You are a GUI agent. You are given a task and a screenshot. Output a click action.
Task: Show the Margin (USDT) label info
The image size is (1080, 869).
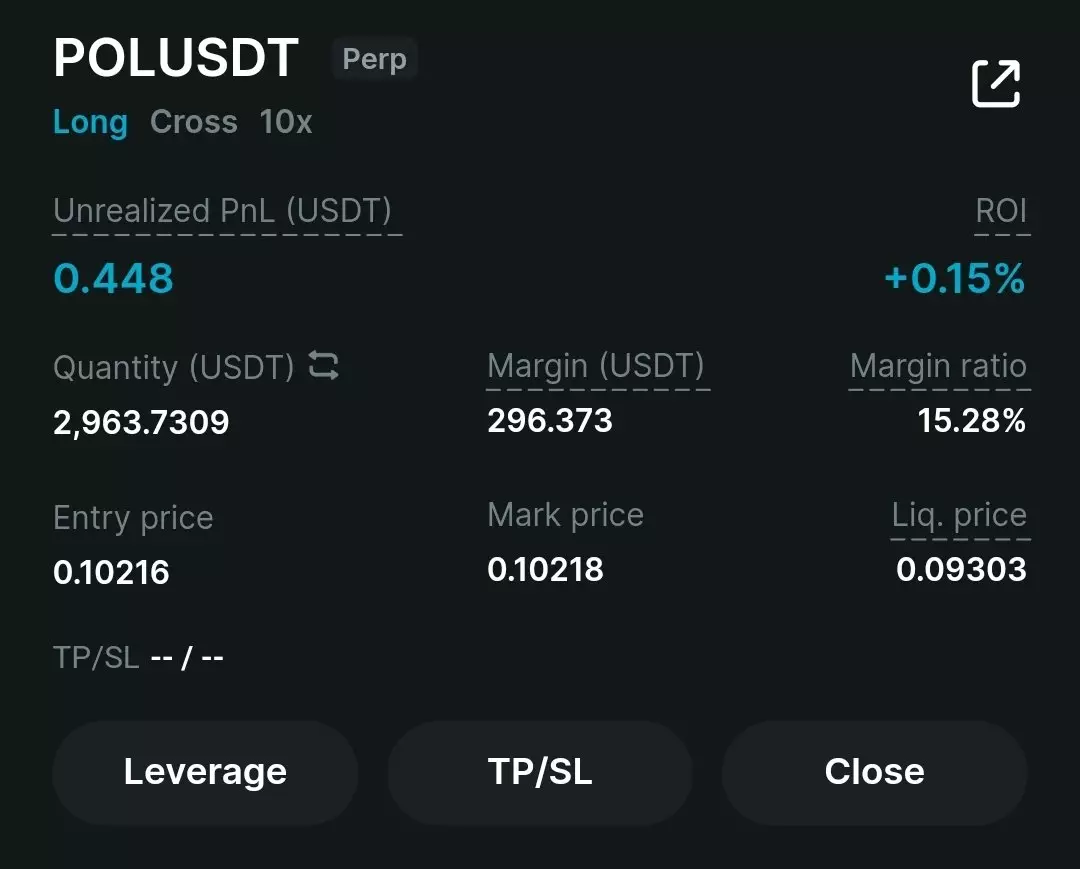point(596,366)
